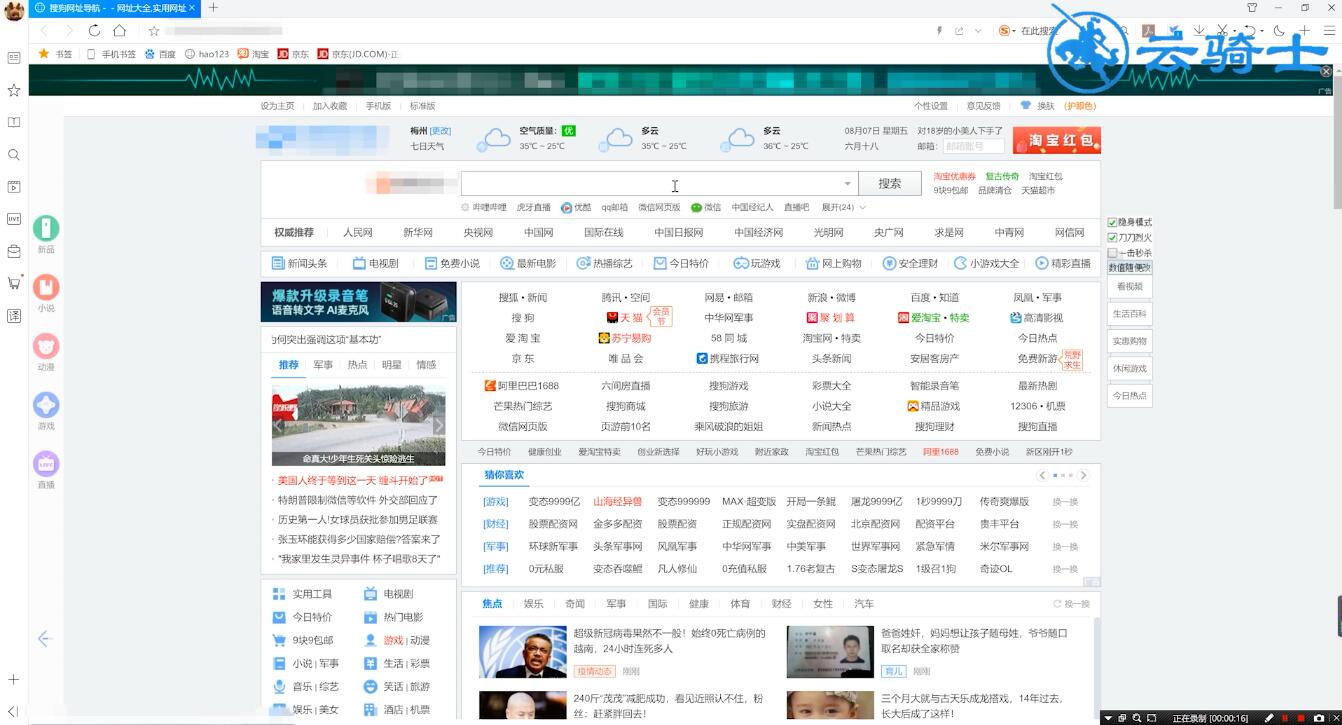Go to previous page of 猜你喜欢
The image size is (1342, 725).
[1042, 476]
